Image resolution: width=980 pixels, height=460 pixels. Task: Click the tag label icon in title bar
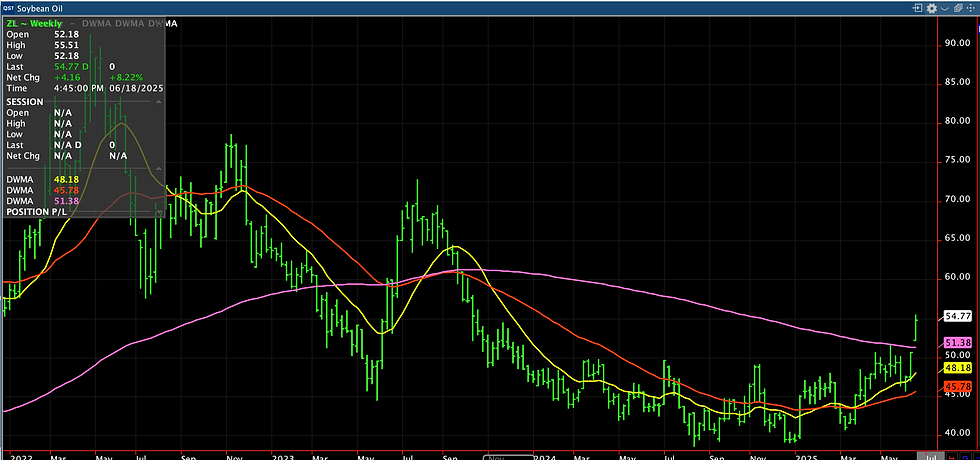coord(958,8)
